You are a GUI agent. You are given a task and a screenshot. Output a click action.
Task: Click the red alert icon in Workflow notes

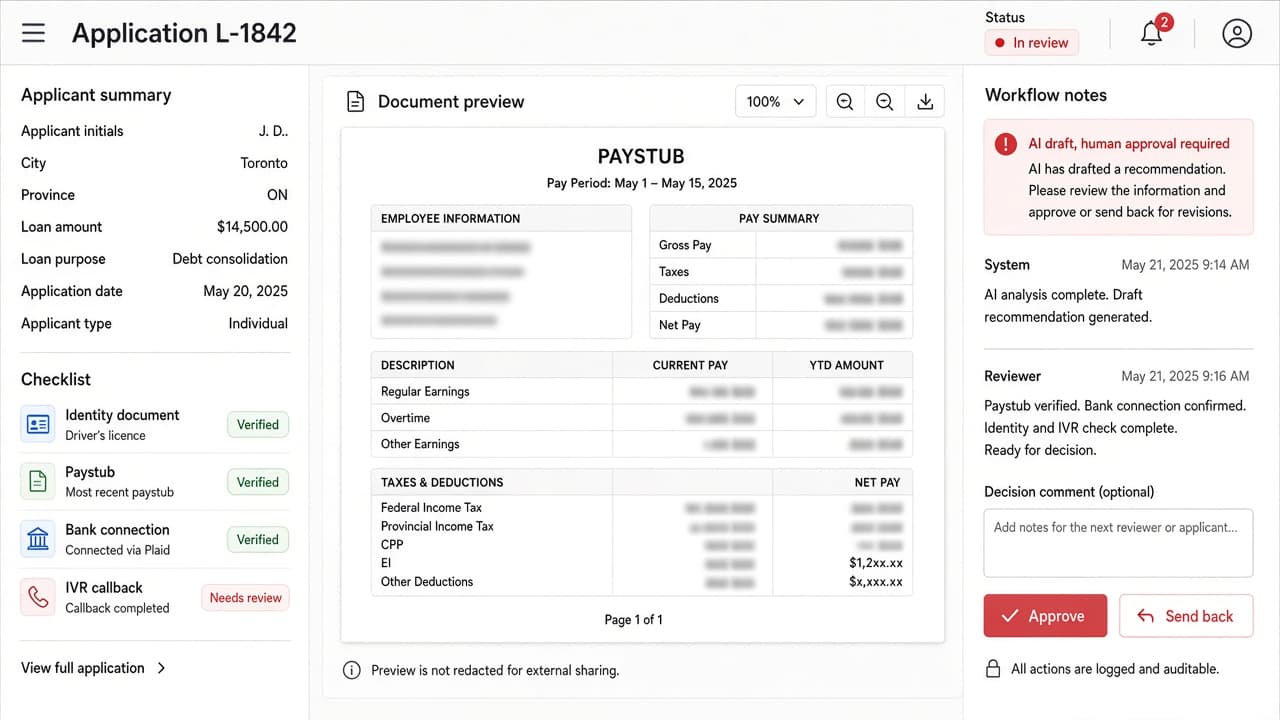coord(1006,144)
